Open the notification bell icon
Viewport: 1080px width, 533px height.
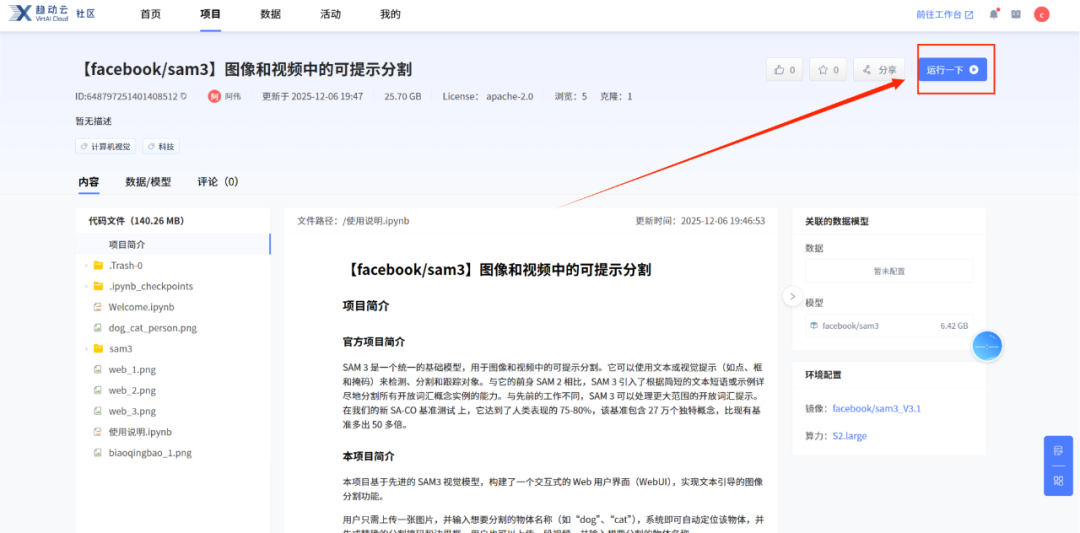coord(993,14)
